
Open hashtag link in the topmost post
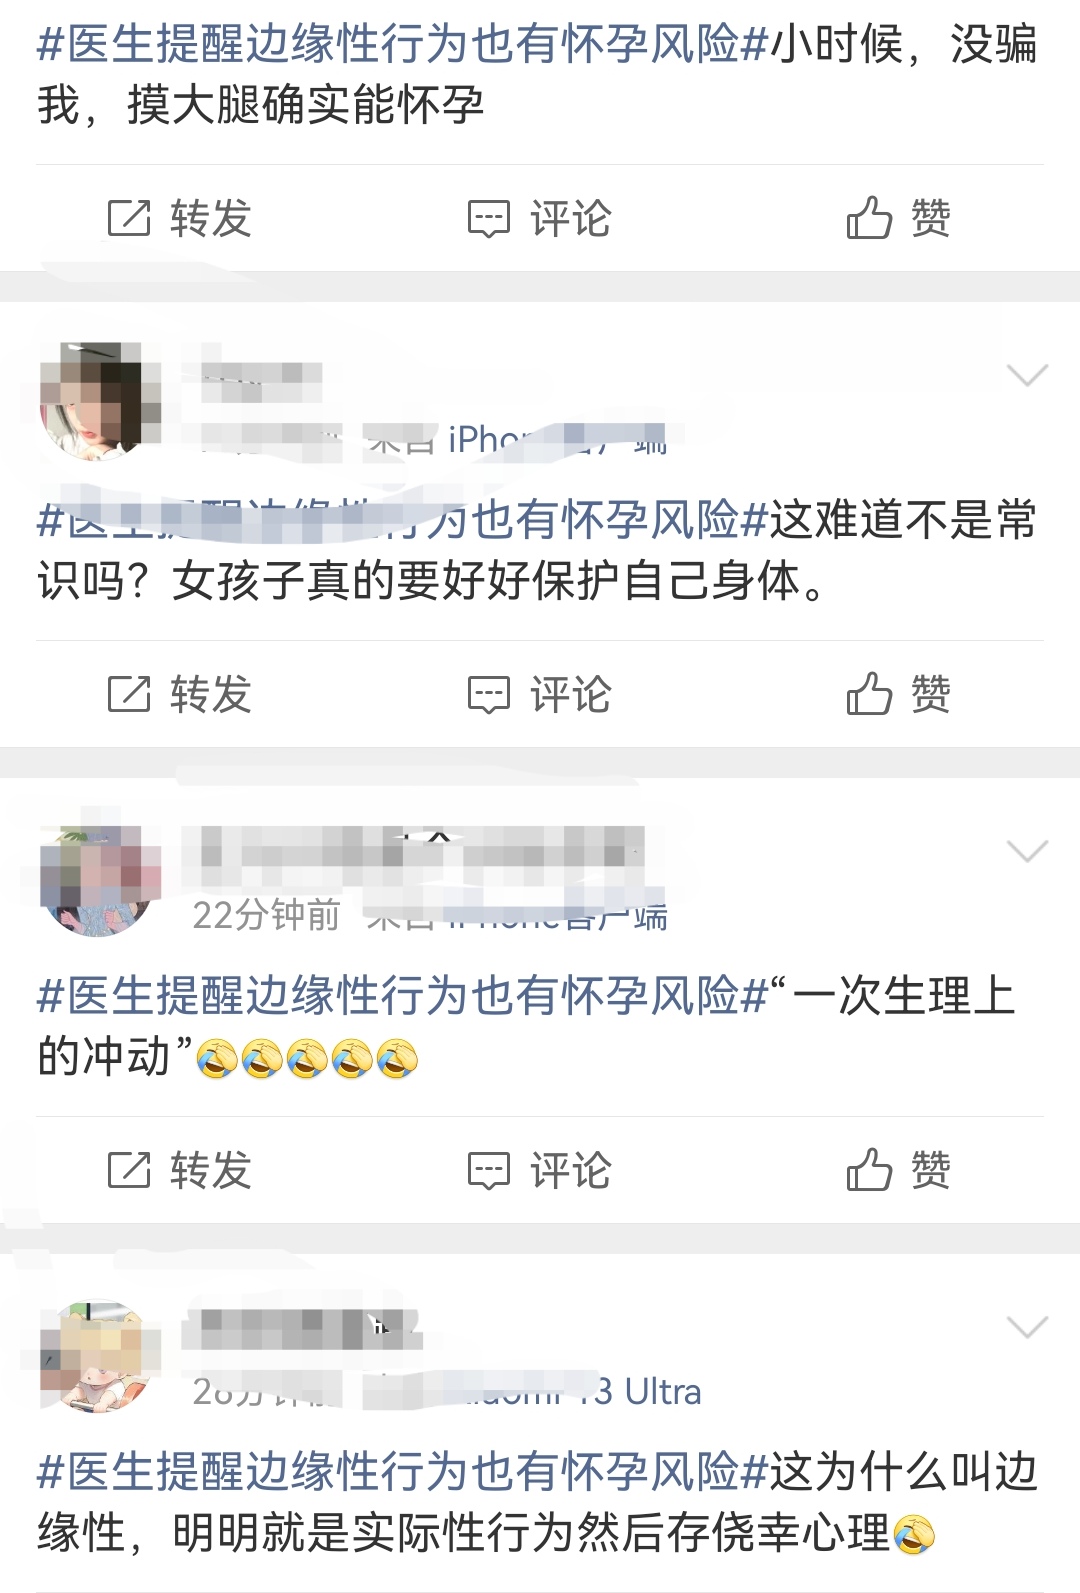click(x=403, y=45)
